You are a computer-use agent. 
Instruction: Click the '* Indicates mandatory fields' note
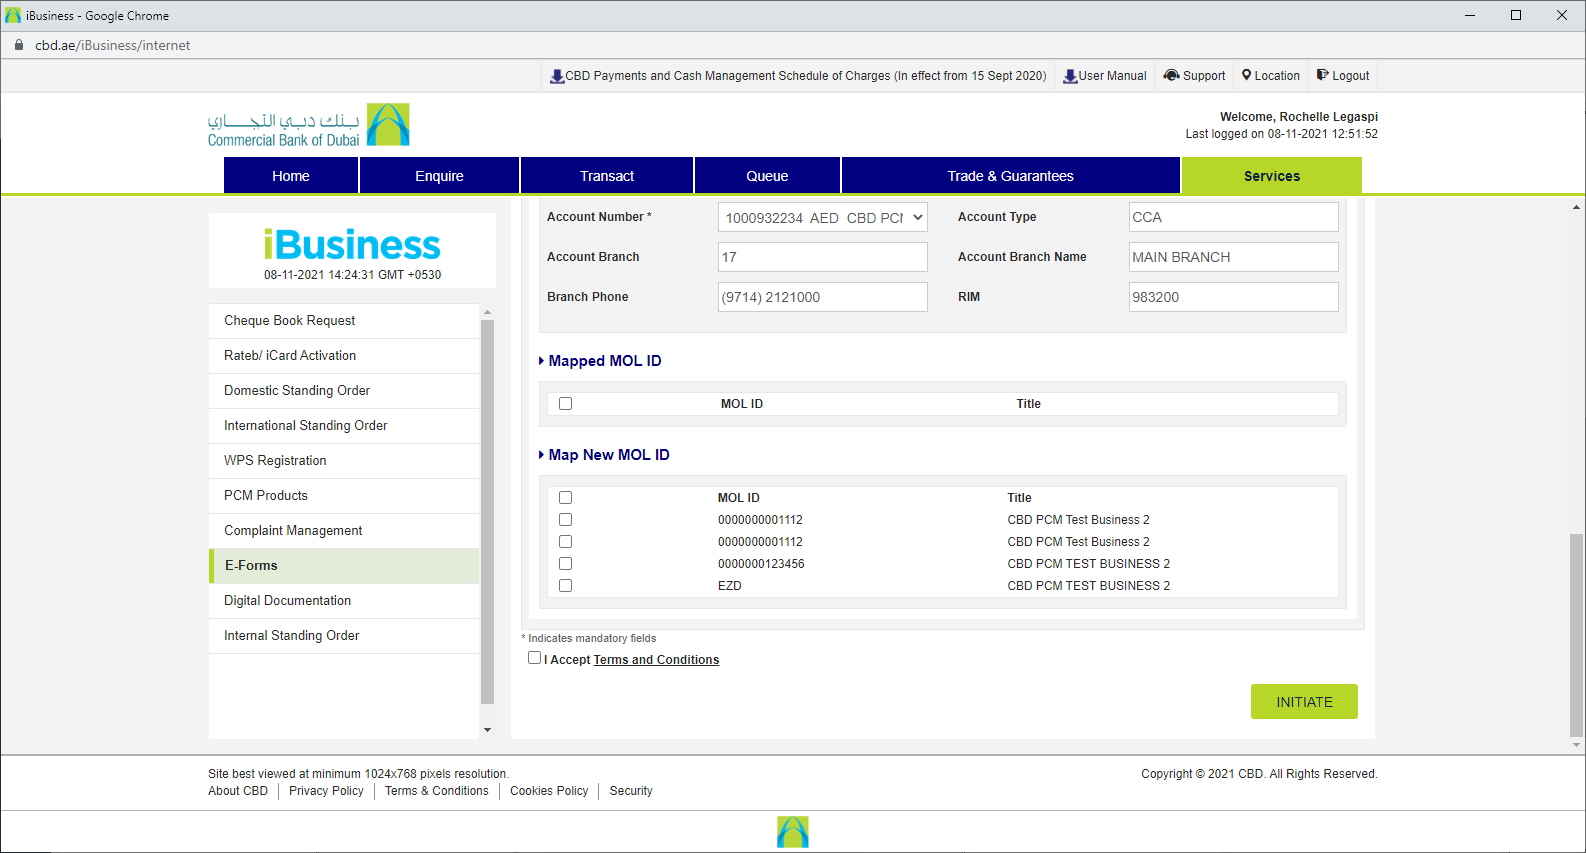(589, 638)
